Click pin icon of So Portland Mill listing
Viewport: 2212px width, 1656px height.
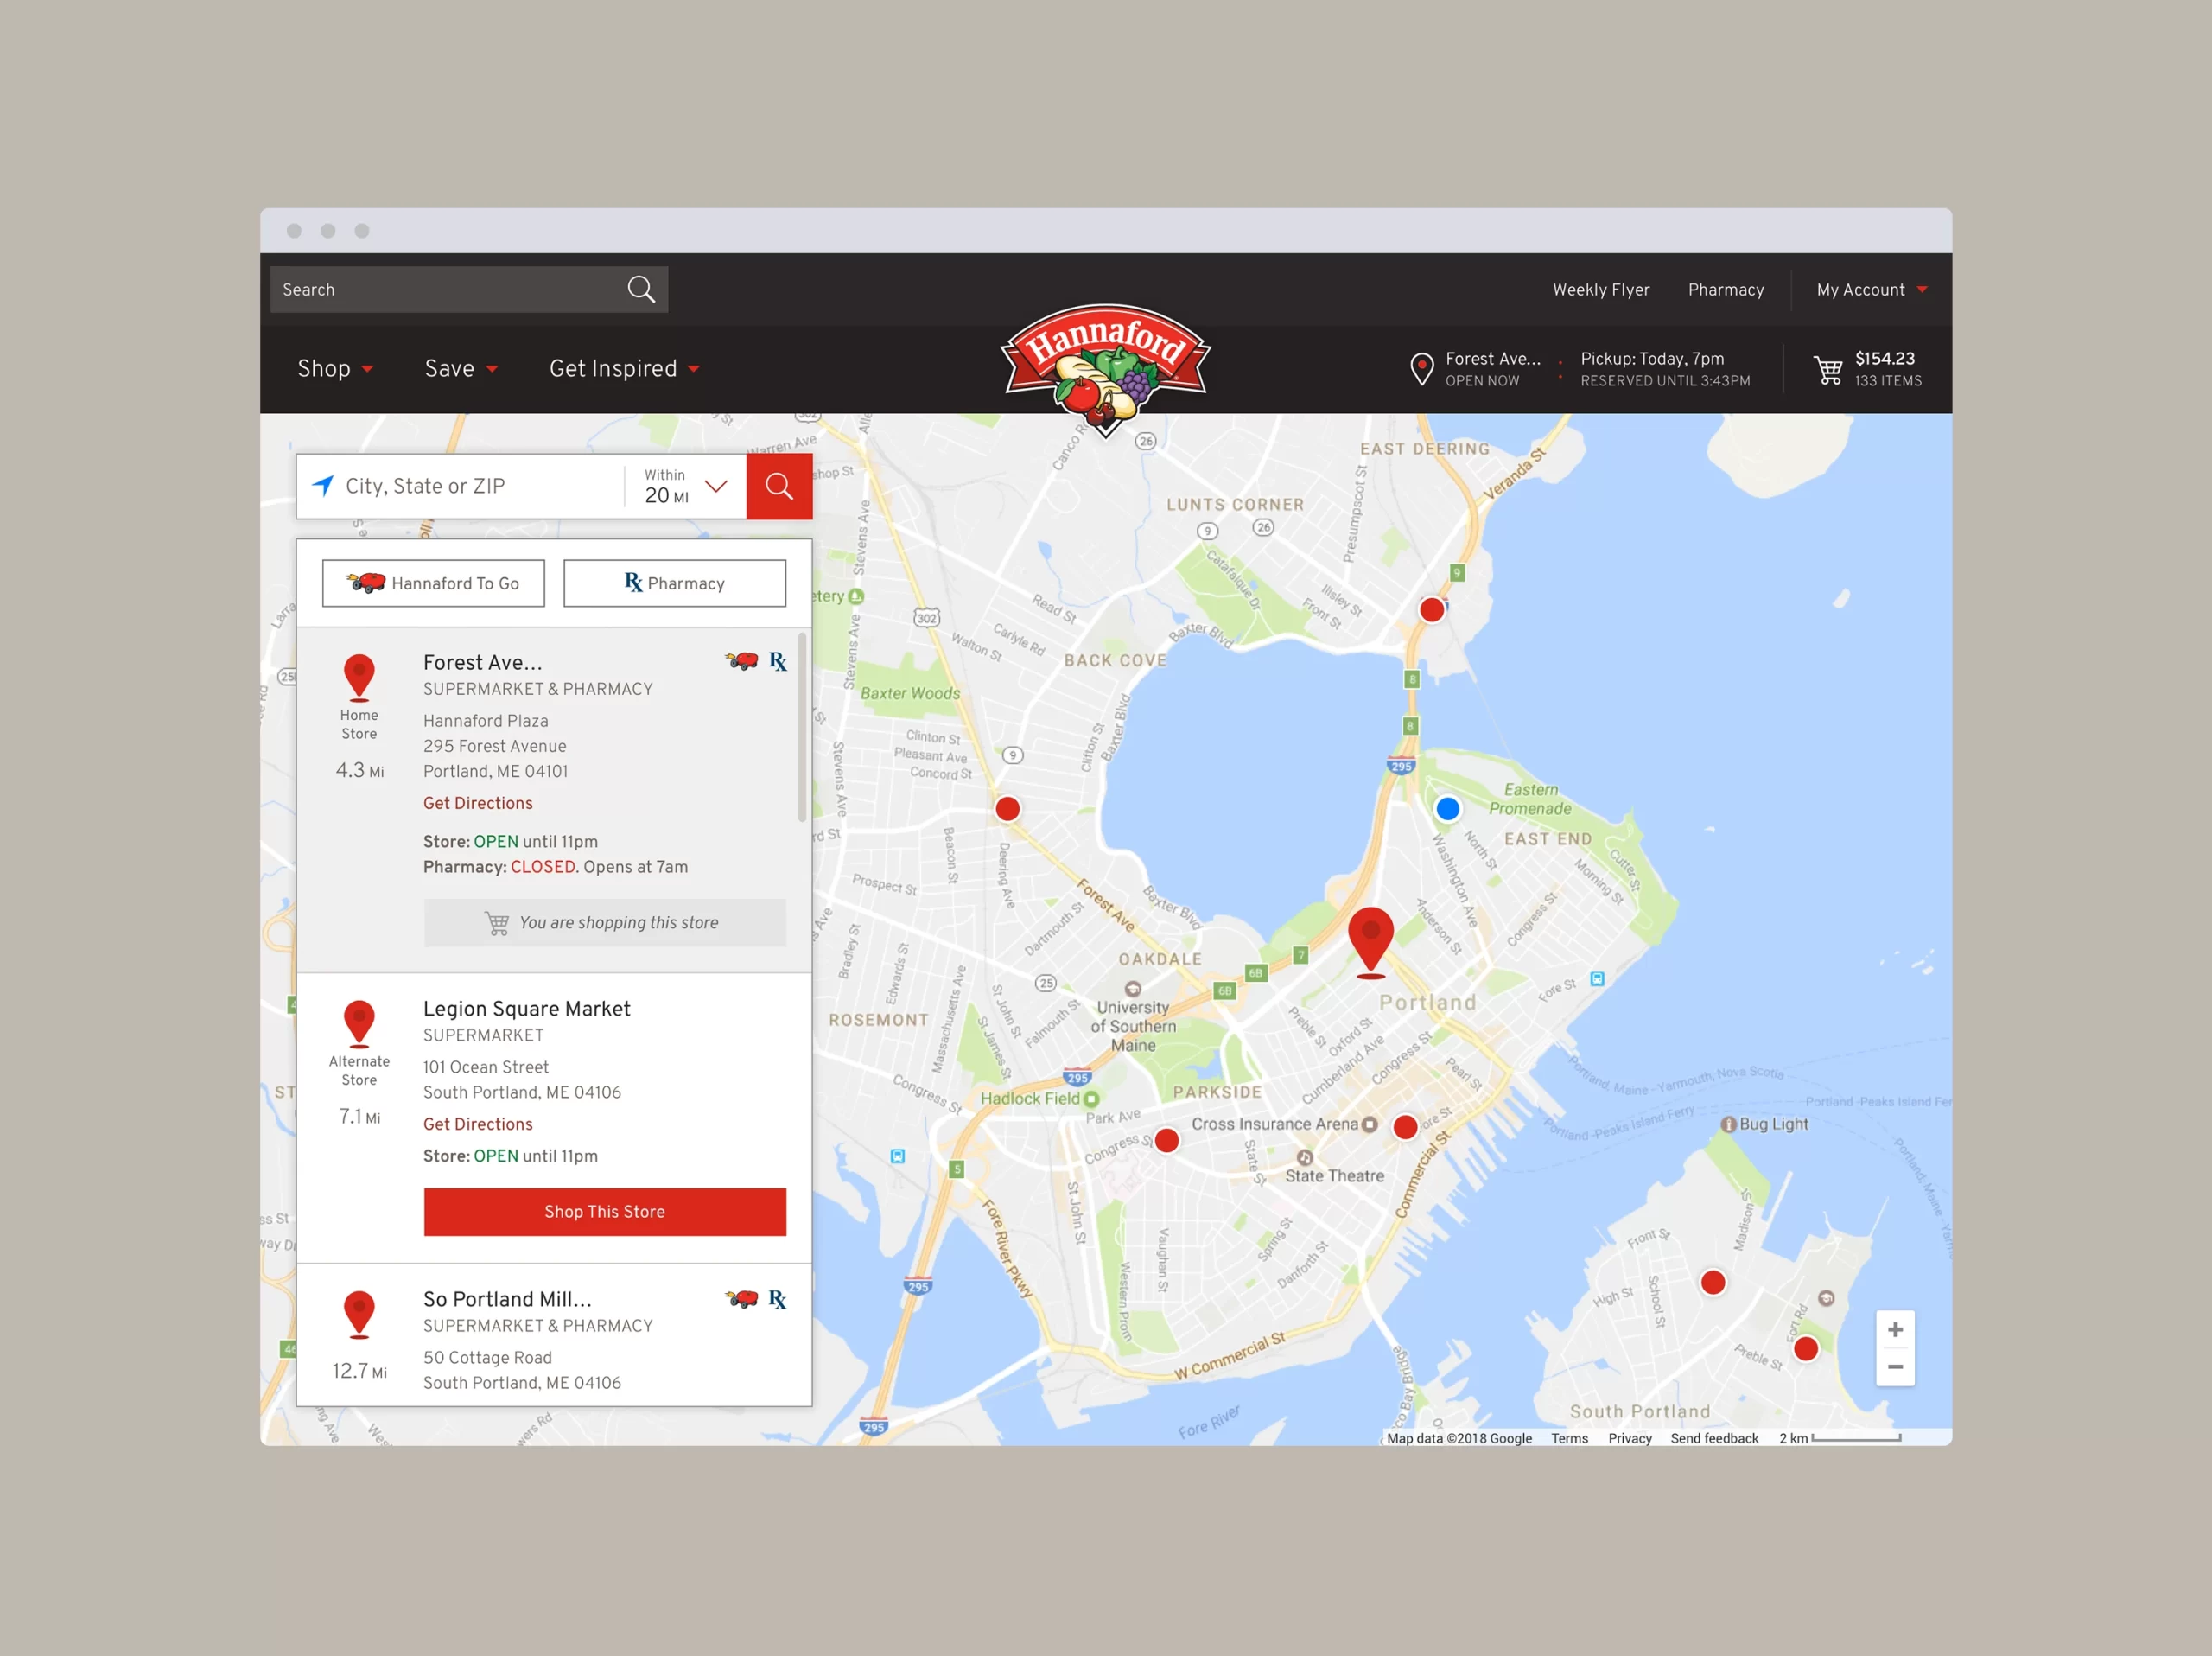pyautogui.click(x=359, y=1315)
